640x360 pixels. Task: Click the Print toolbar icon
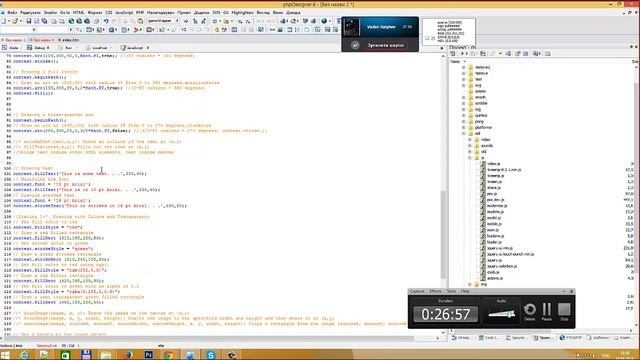(96, 21)
